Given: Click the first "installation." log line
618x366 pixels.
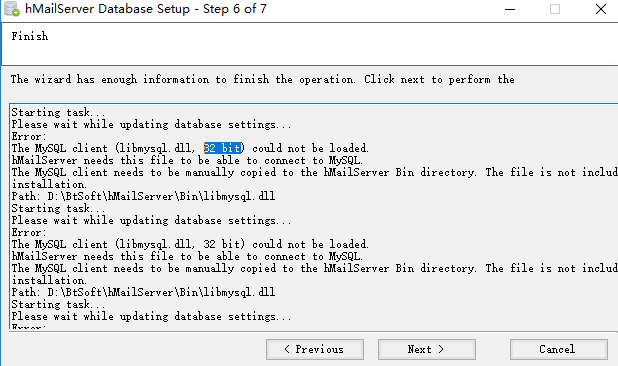Looking at the screenshot, I should tap(49, 184).
